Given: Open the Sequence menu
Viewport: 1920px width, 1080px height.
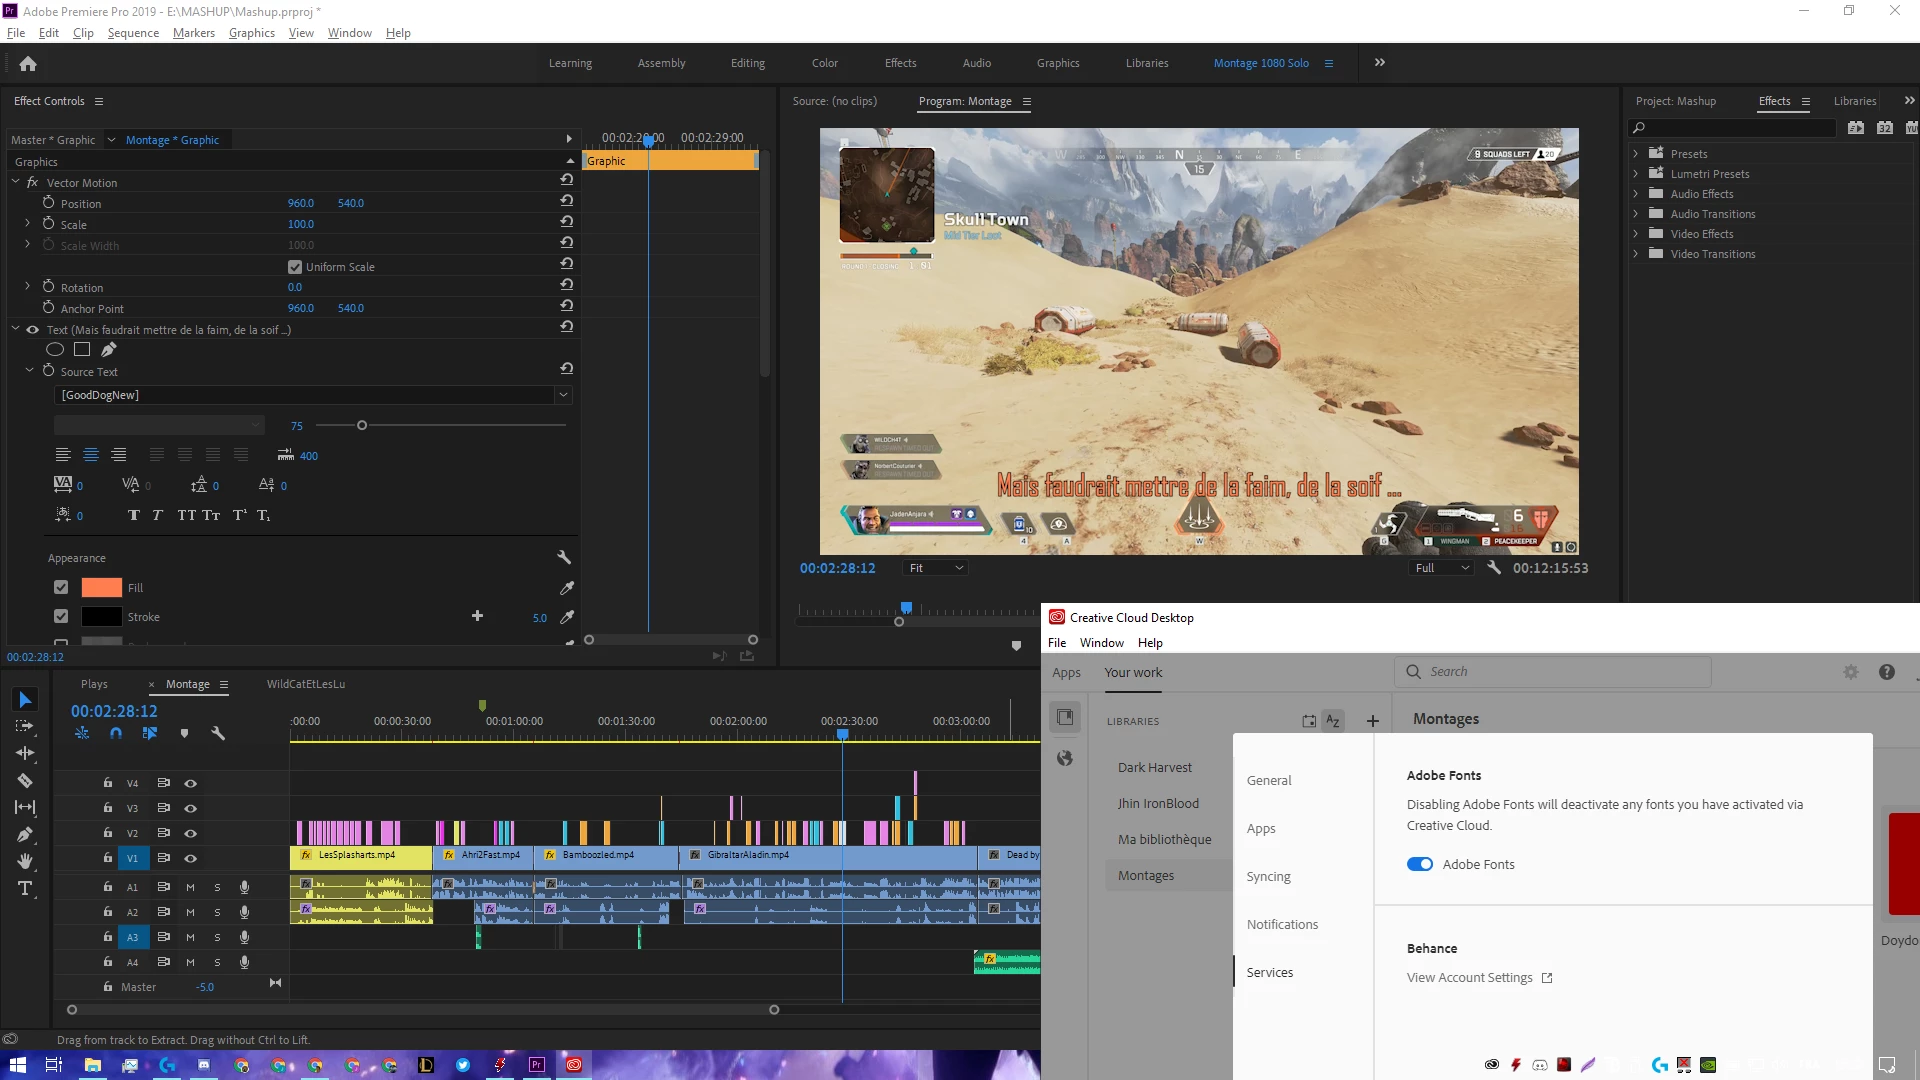Looking at the screenshot, I should 133,33.
